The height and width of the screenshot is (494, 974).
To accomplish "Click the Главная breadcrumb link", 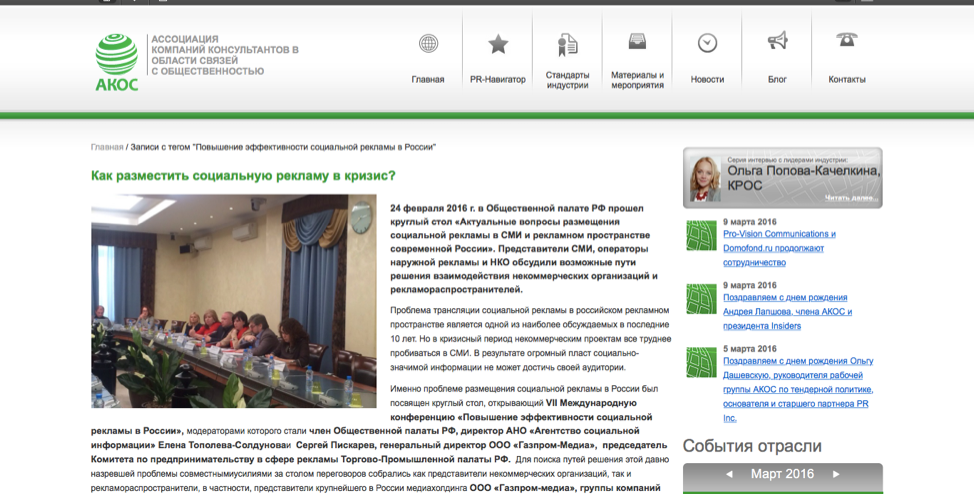I will [x=107, y=147].
